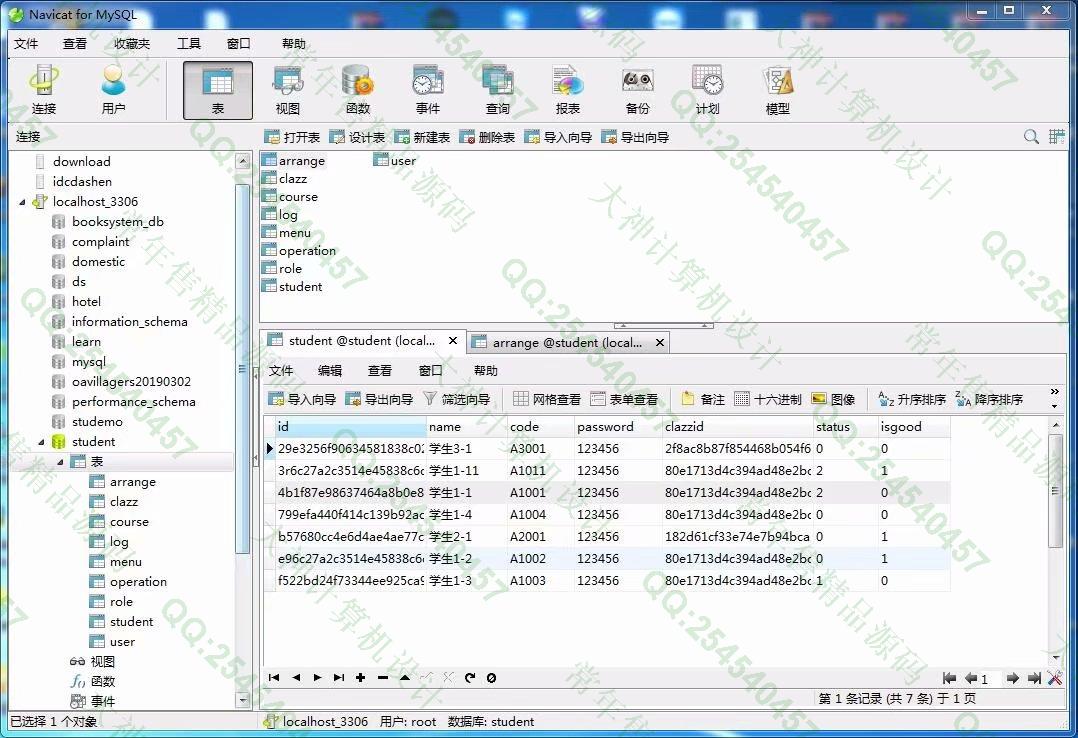
Task: Delete record with minus button
Action: pos(383,677)
